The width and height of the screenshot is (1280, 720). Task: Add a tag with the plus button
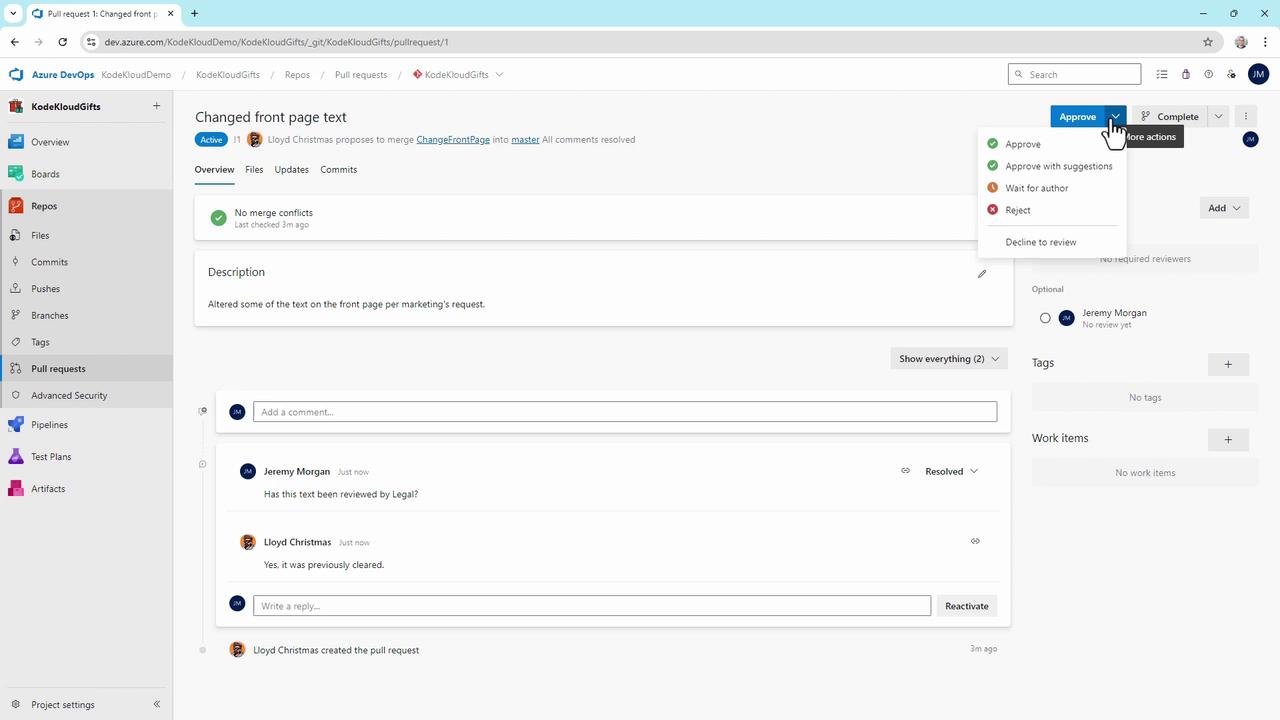click(1228, 364)
